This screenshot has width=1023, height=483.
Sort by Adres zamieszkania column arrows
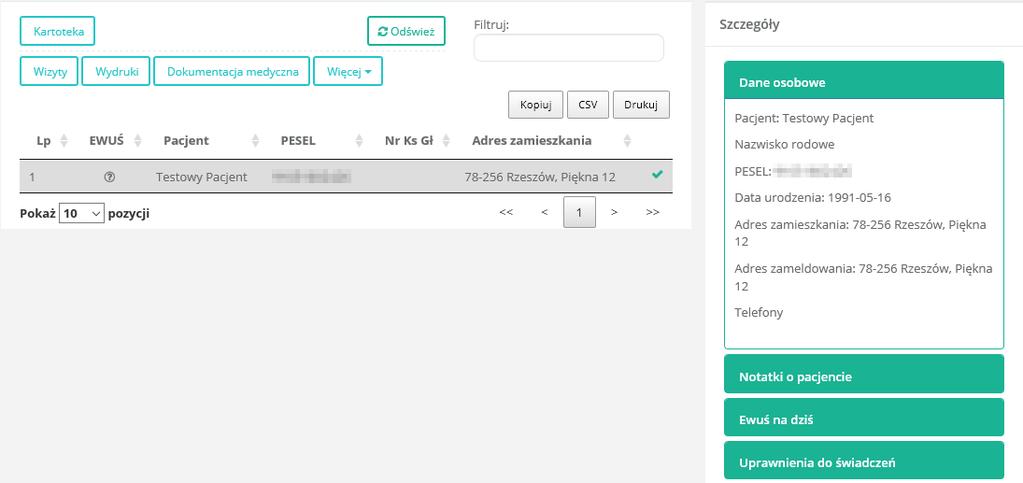click(627, 140)
